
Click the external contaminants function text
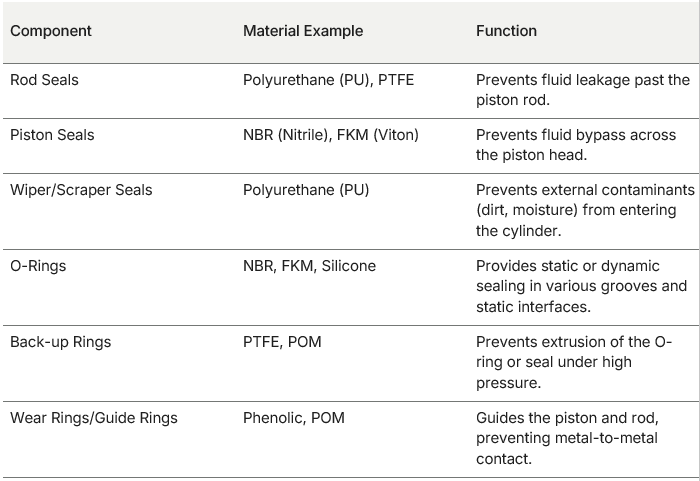pos(584,210)
